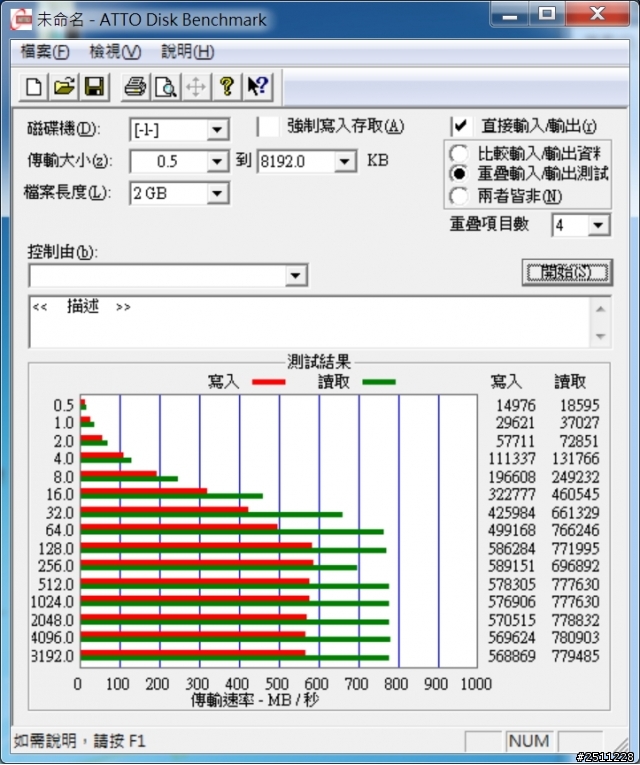The height and width of the screenshot is (765, 640).
Task: Open the 說明(H) menu
Action: point(188,52)
